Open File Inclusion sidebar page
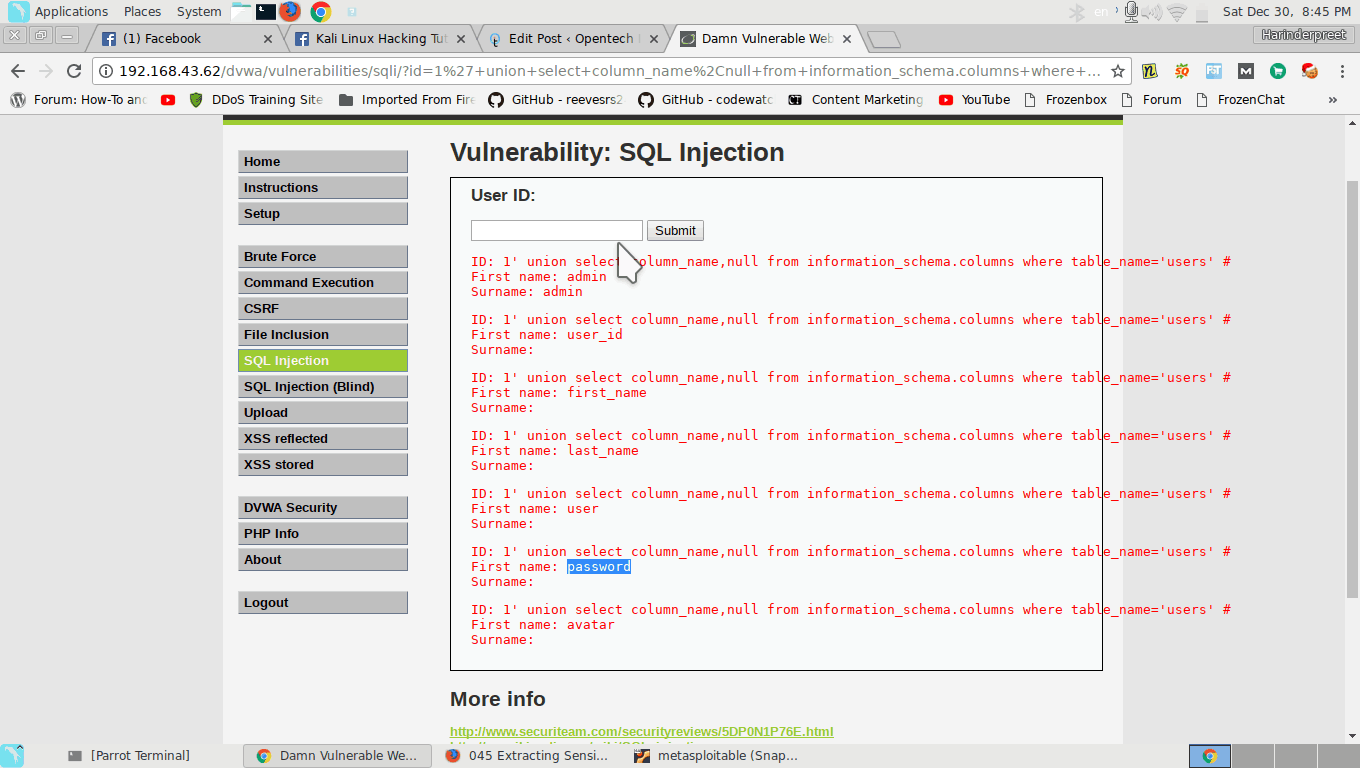 pos(323,335)
